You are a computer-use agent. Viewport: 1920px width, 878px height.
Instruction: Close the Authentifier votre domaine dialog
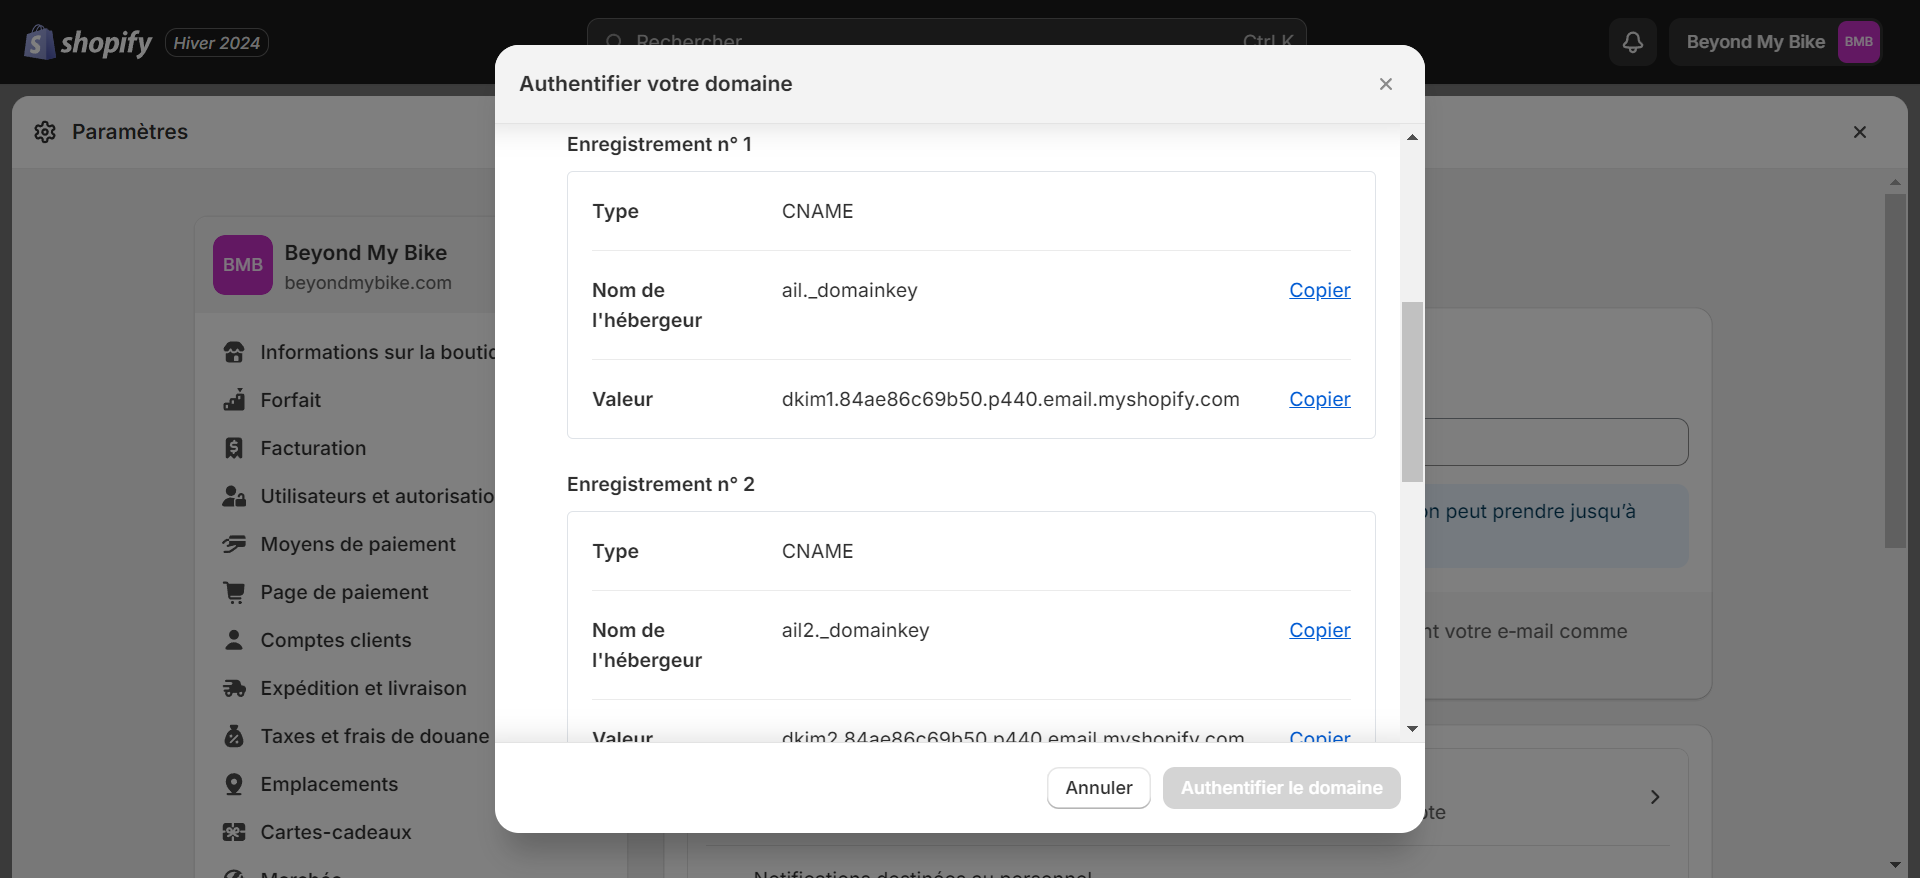click(1386, 84)
